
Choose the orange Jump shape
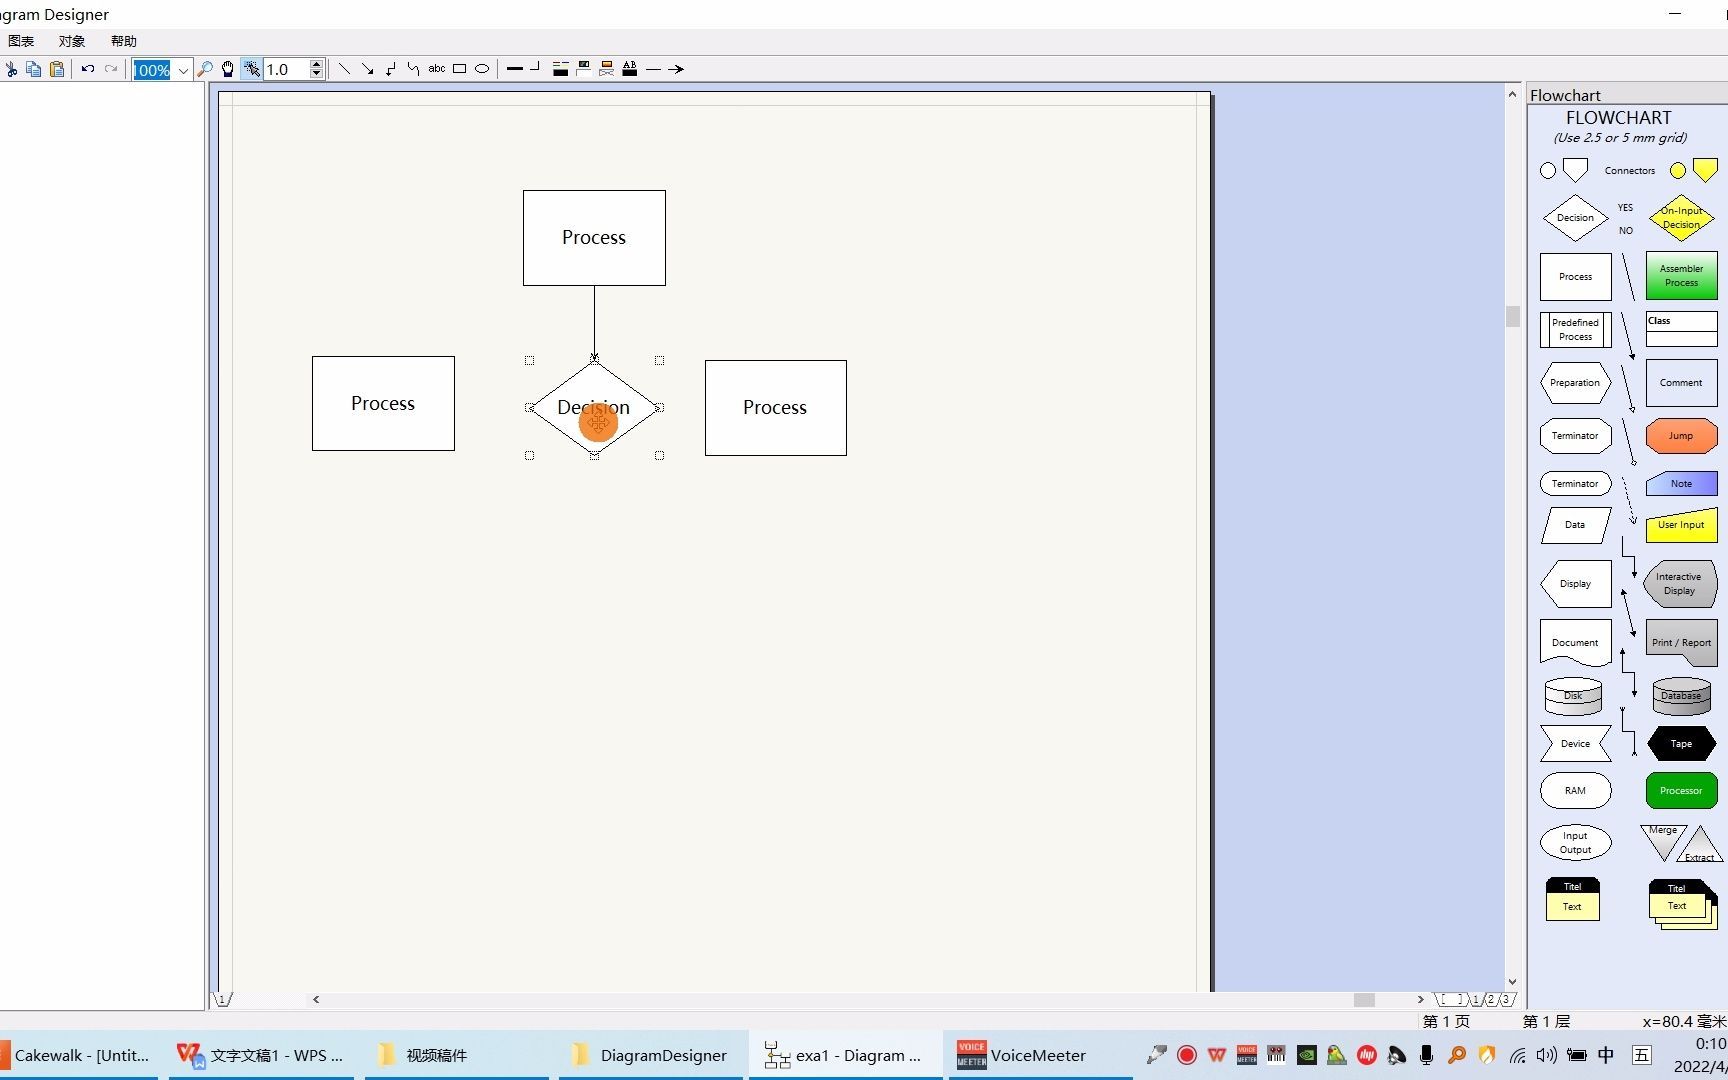coord(1681,436)
